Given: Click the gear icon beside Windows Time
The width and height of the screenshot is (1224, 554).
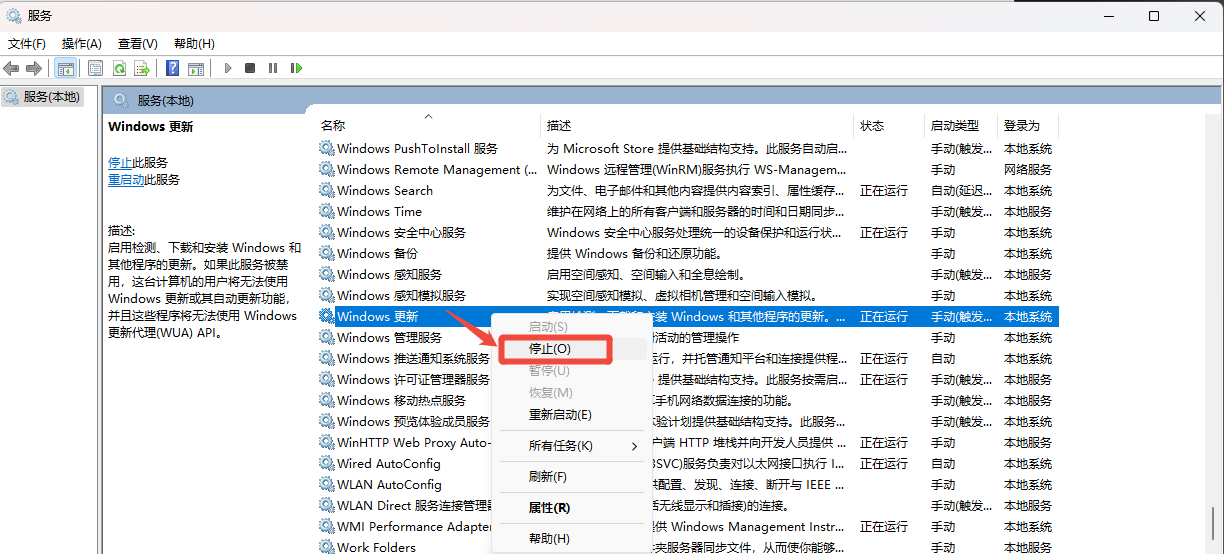Looking at the screenshot, I should (x=327, y=211).
